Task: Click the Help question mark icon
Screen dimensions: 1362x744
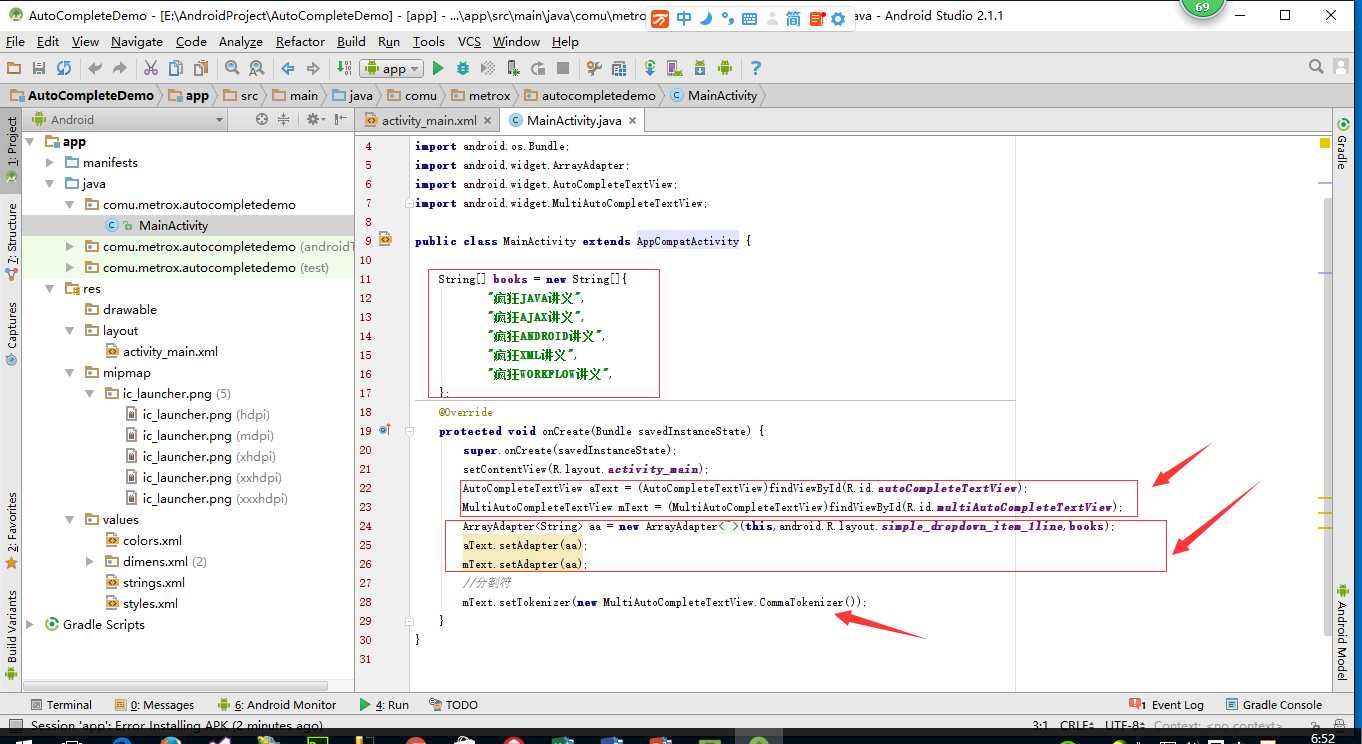Action: pyautogui.click(x=756, y=68)
